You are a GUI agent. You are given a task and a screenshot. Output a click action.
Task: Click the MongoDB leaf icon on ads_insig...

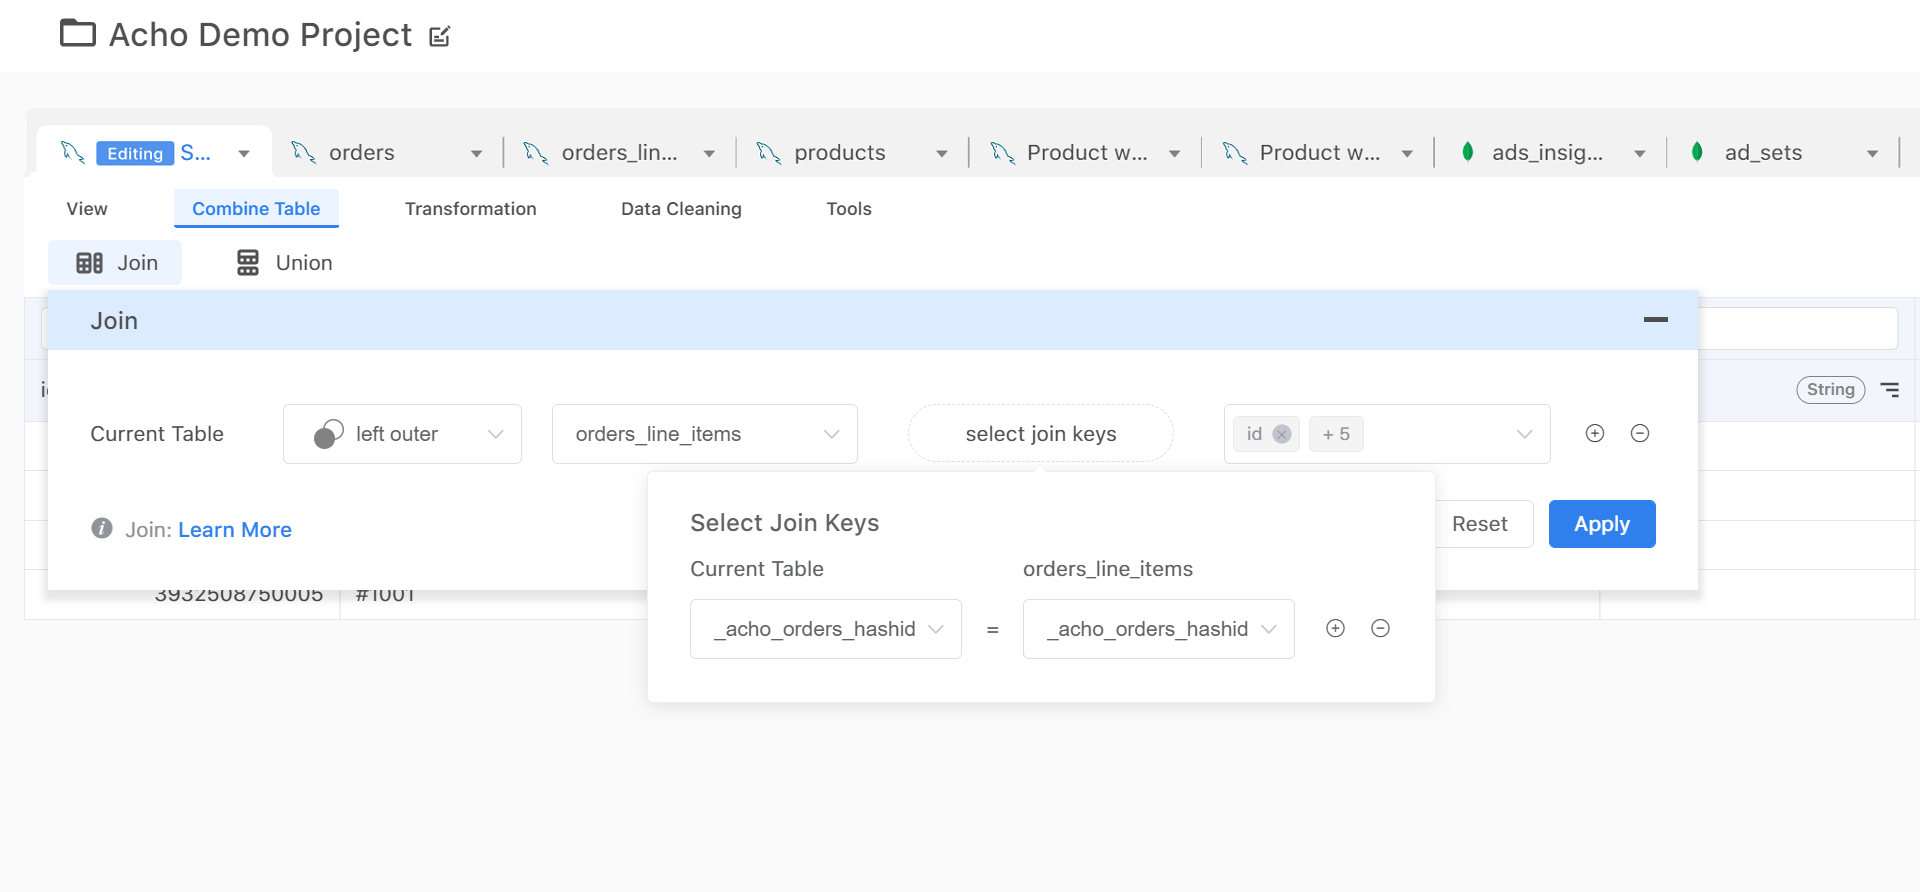(1467, 151)
